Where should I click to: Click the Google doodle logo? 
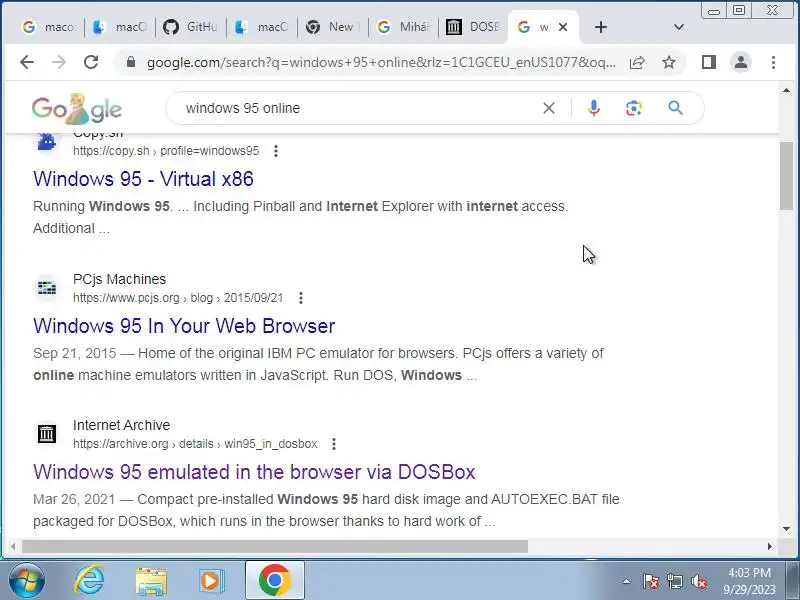coord(77,109)
